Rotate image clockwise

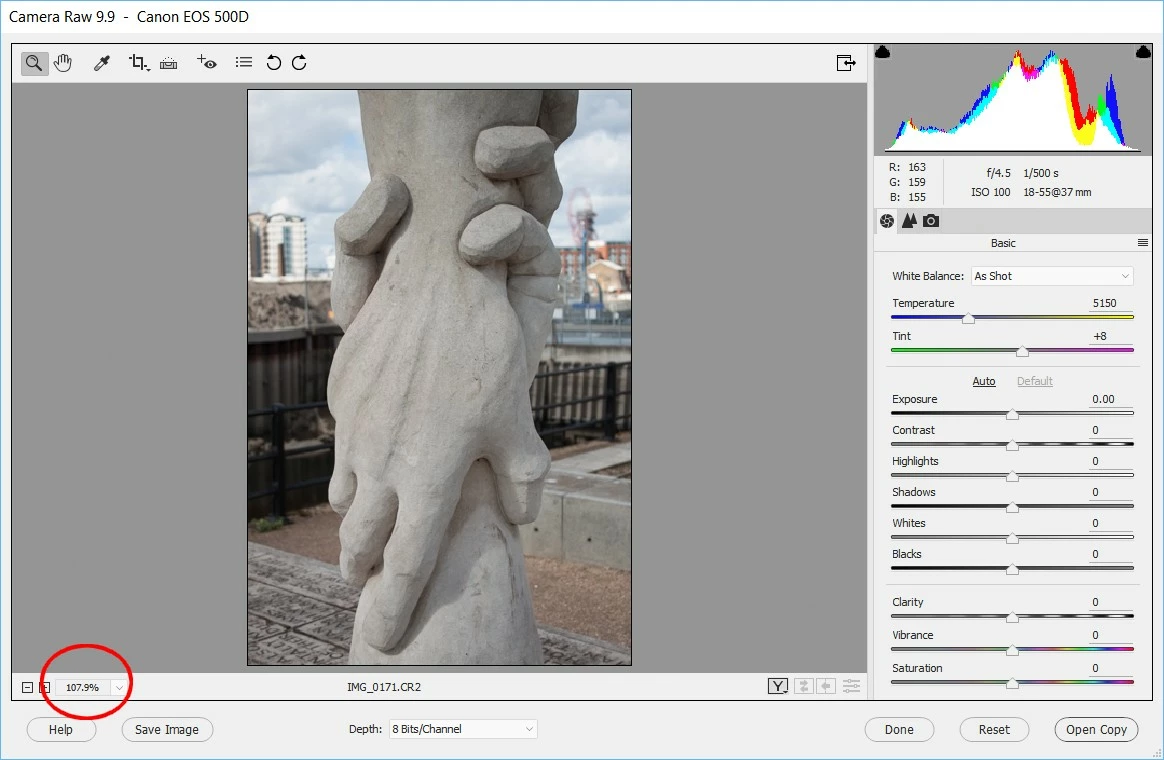point(299,62)
